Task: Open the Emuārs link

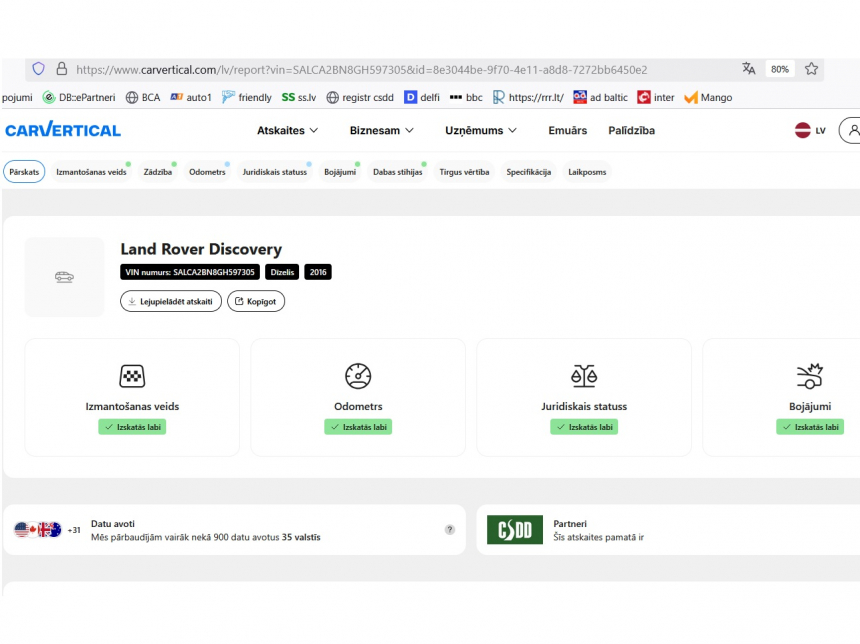Action: click(x=568, y=131)
